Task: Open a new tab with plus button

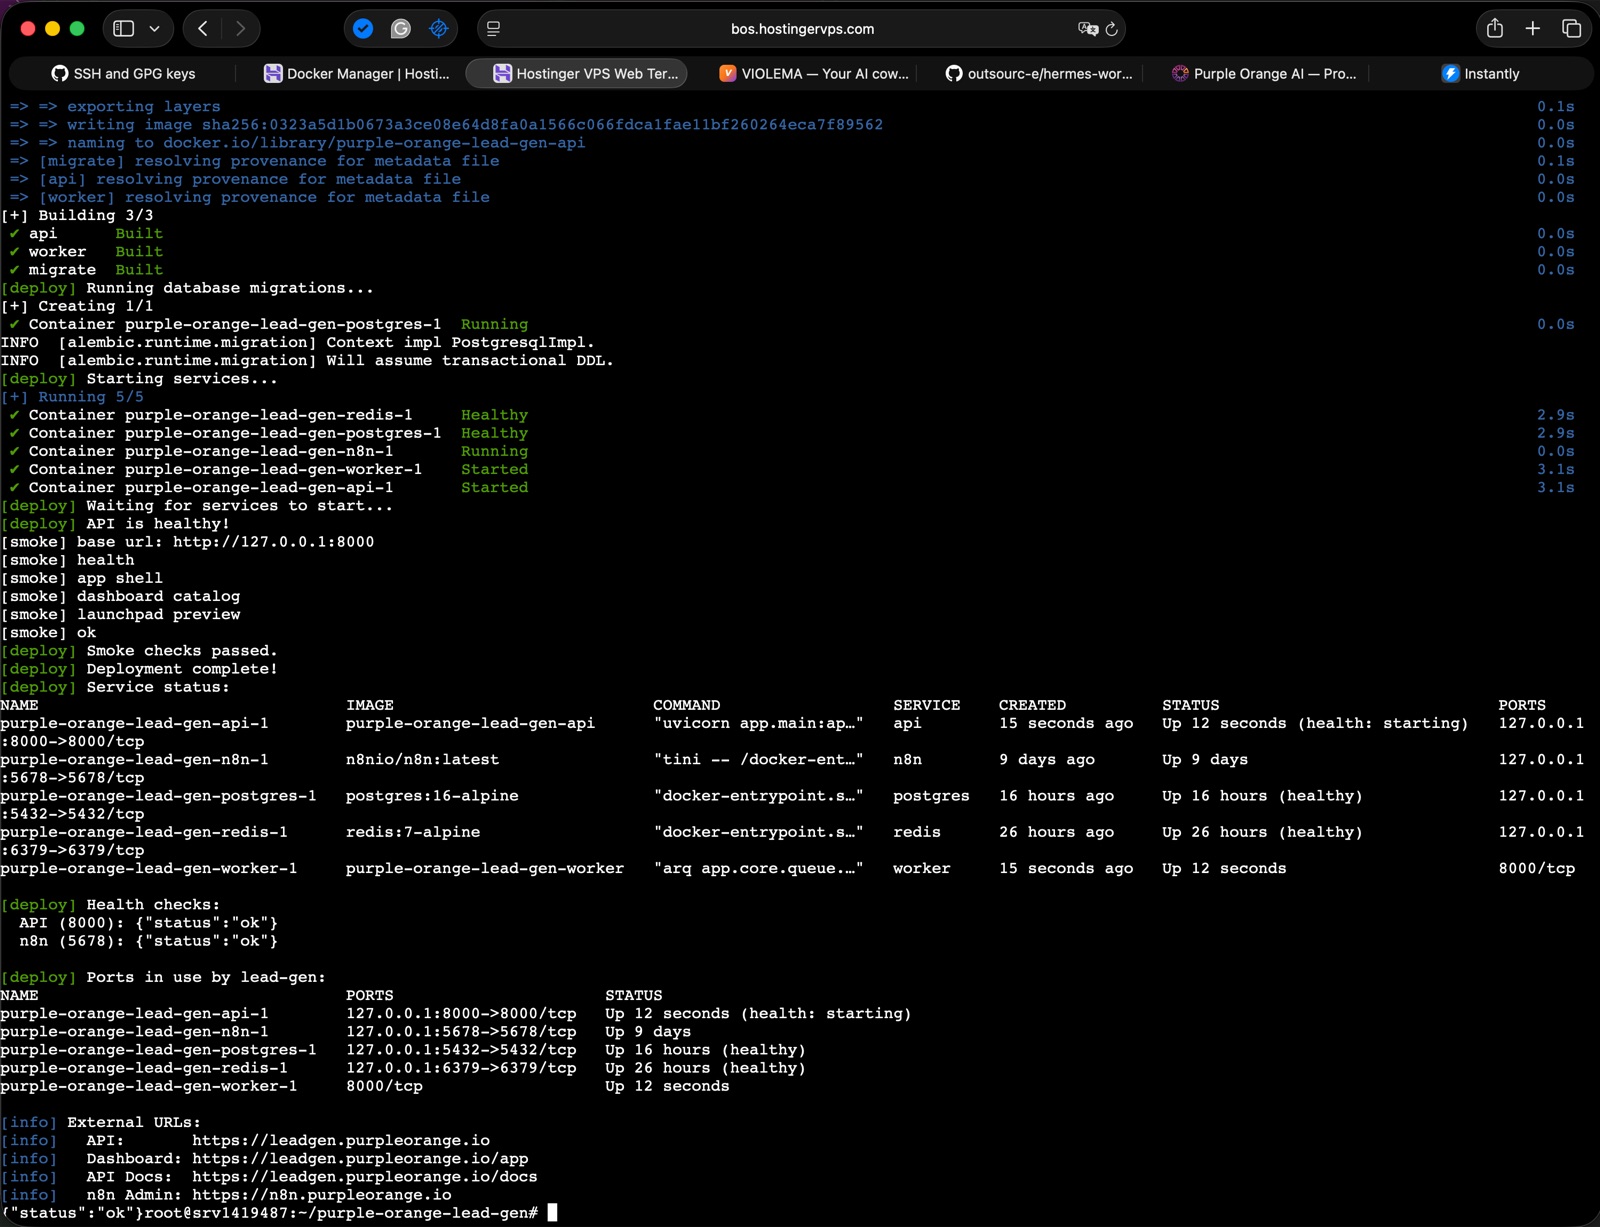Action: [x=1533, y=29]
